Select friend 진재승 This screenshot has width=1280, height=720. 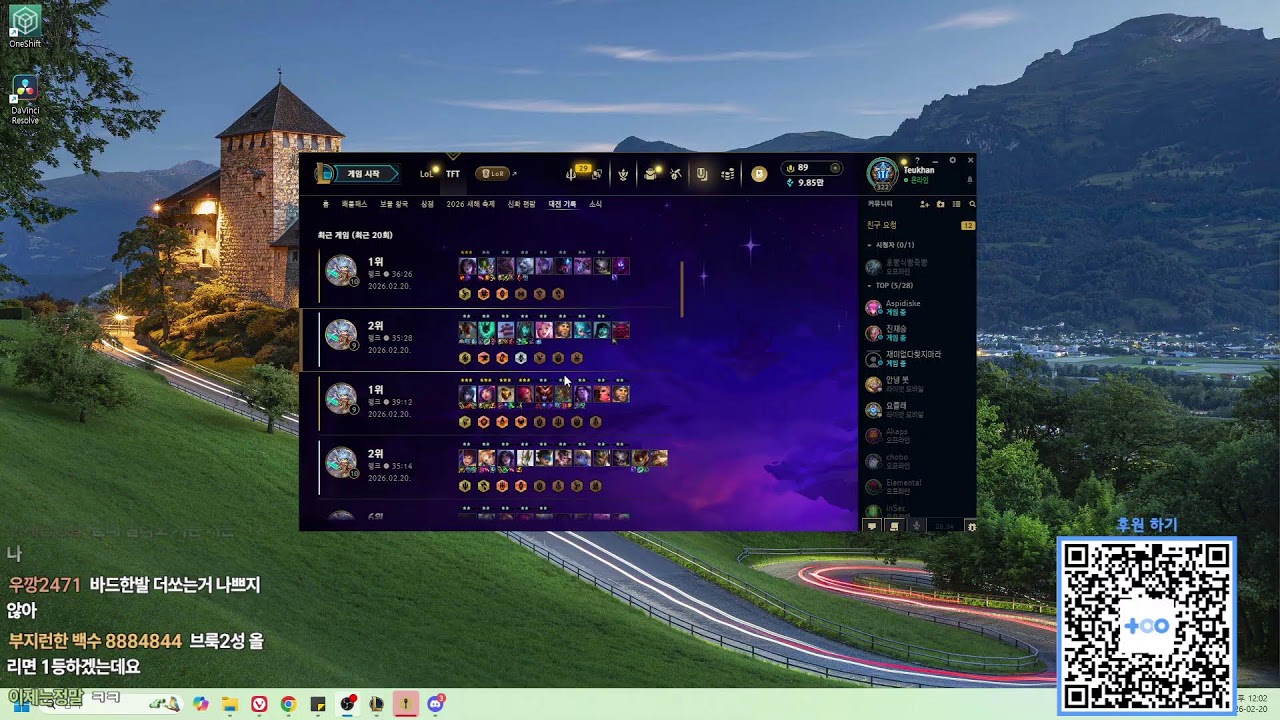pyautogui.click(x=918, y=333)
